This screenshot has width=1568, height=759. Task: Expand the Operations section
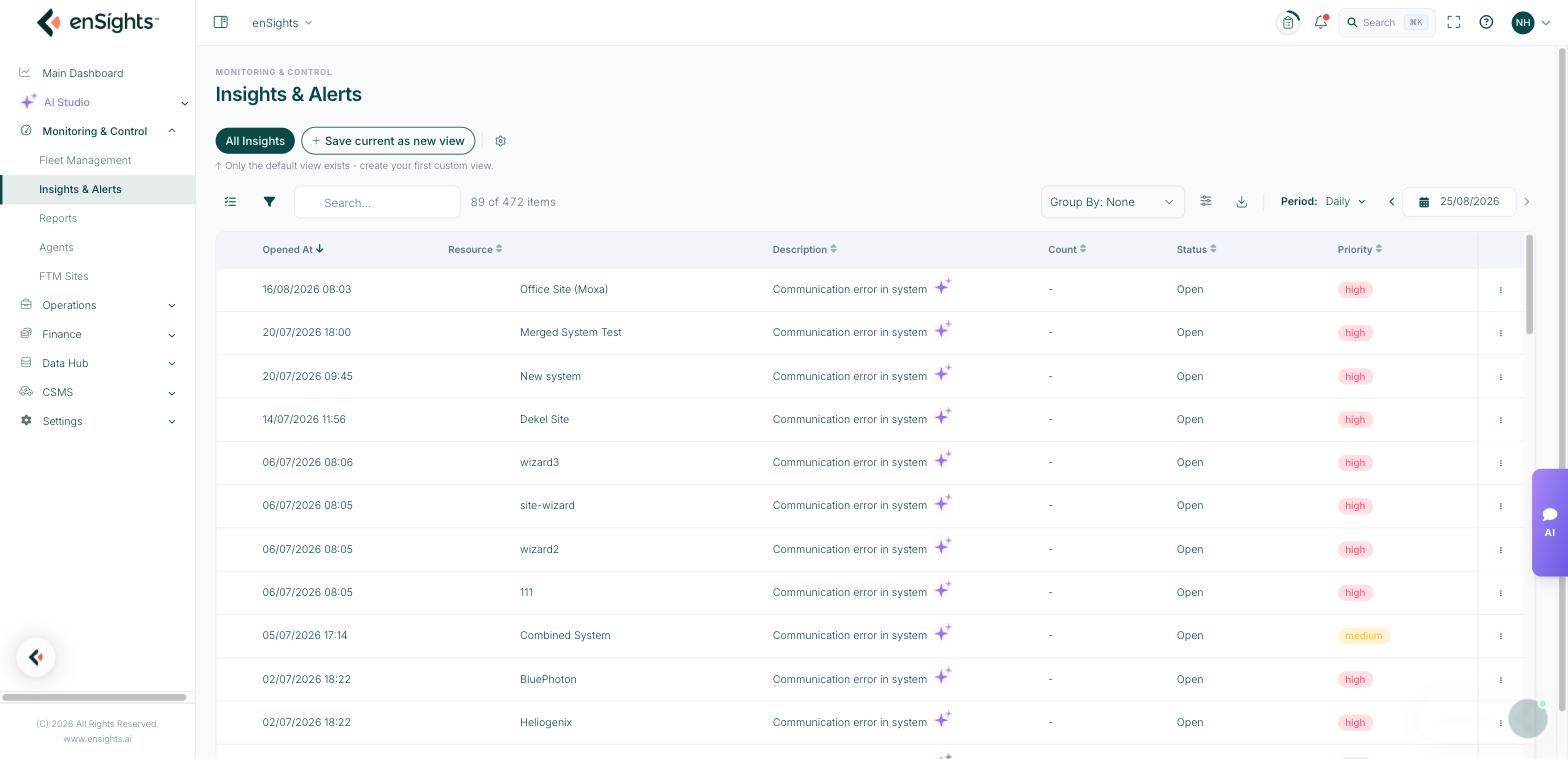pos(97,305)
